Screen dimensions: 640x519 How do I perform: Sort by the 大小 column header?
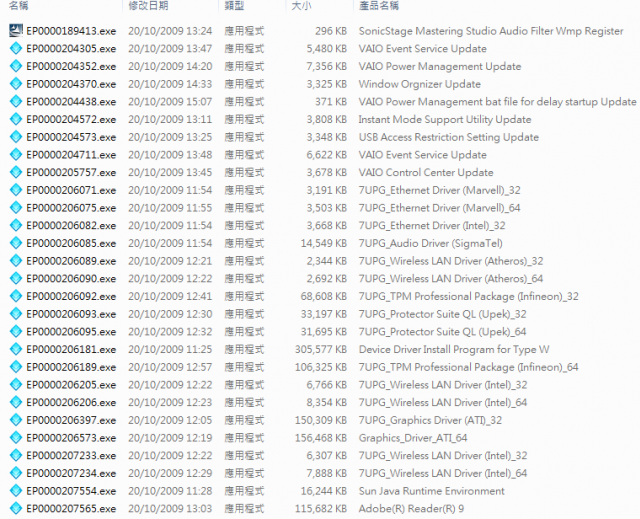pyautogui.click(x=301, y=5)
